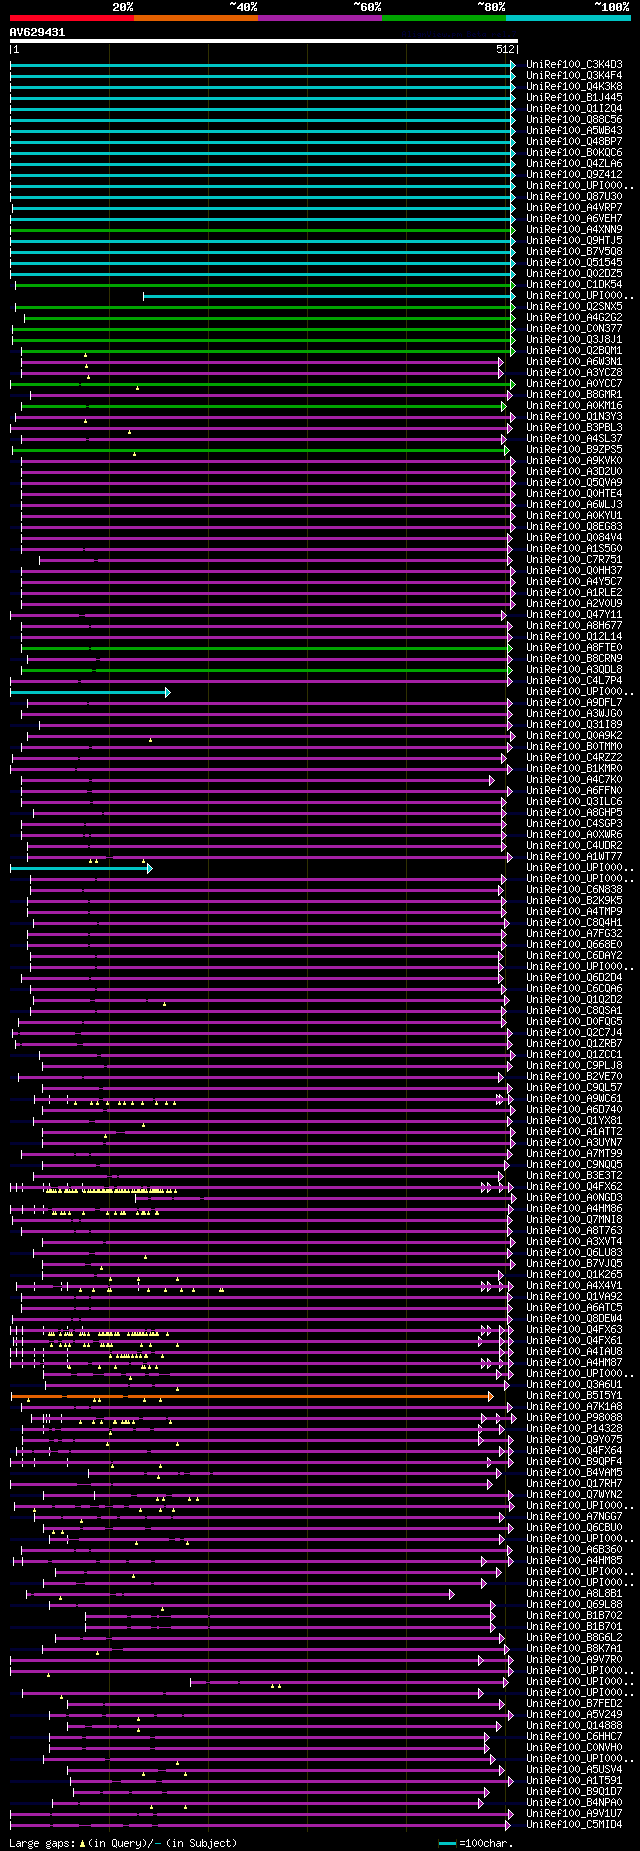Open hit UniRef100_B1J445
Screen dimensions: 640x1851
point(574,98)
